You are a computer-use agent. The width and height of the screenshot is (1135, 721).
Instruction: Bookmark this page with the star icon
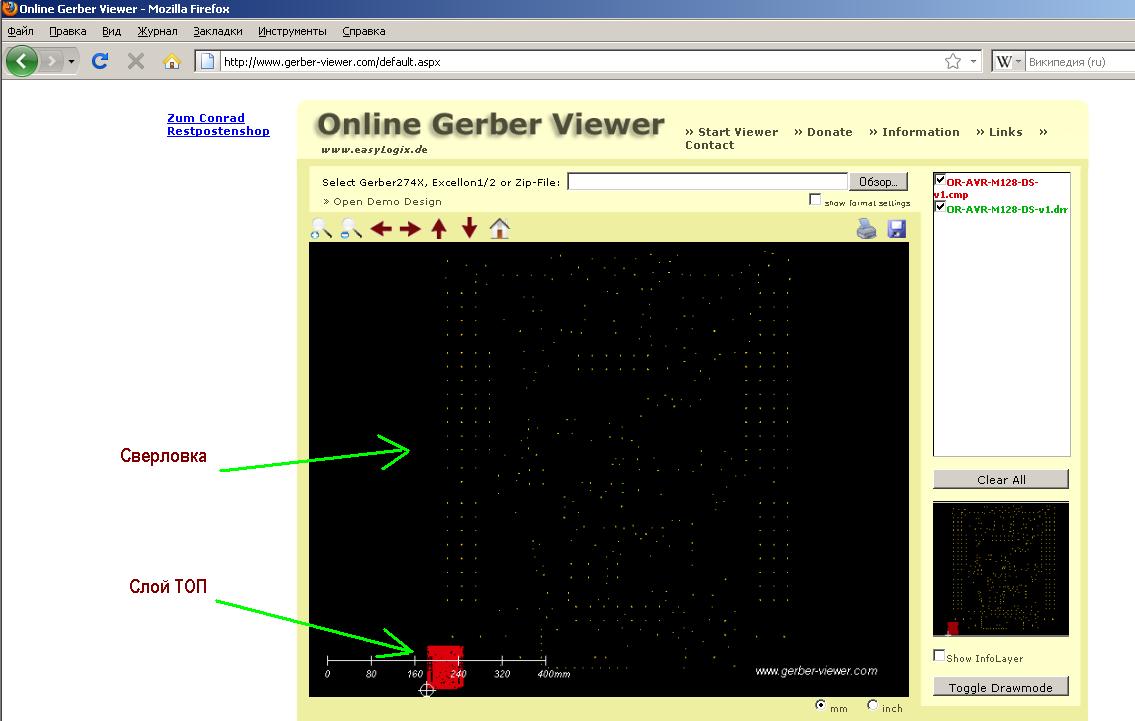[x=953, y=62]
